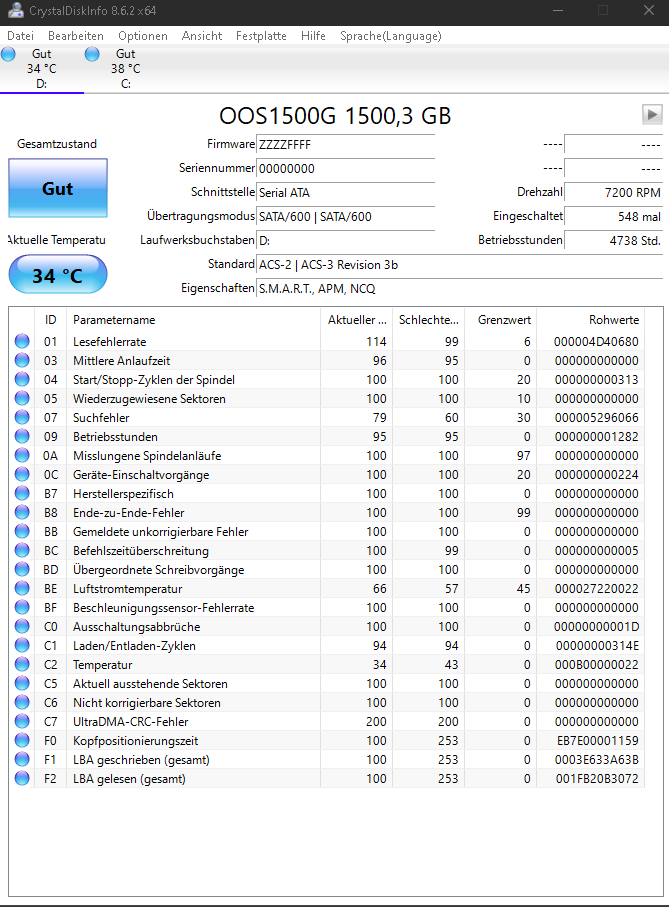Click the next-disk arrow button

652,115
